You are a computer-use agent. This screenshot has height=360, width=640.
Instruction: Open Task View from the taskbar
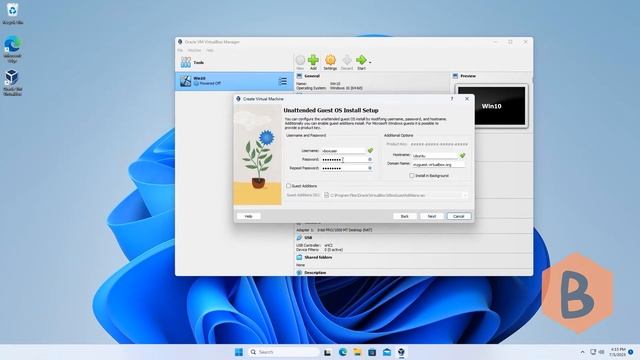327,352
